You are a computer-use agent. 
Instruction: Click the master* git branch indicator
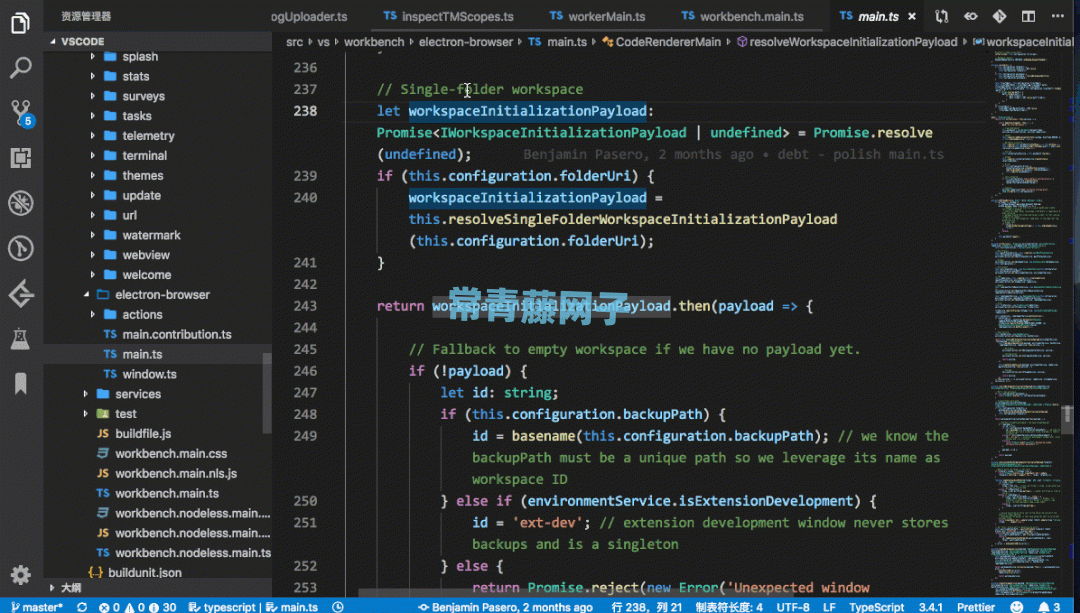click(x=37, y=607)
